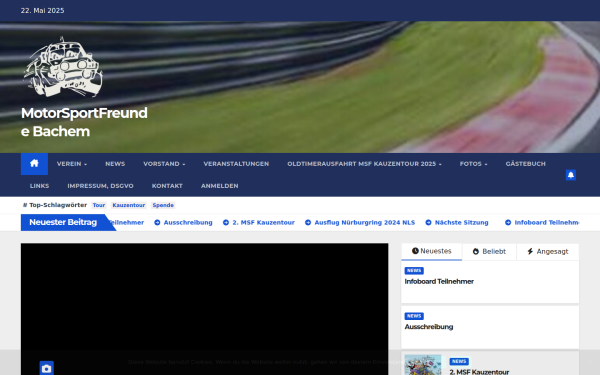600x375 pixels.
Task: Expand the Verein dropdown menu
Action: point(72,164)
